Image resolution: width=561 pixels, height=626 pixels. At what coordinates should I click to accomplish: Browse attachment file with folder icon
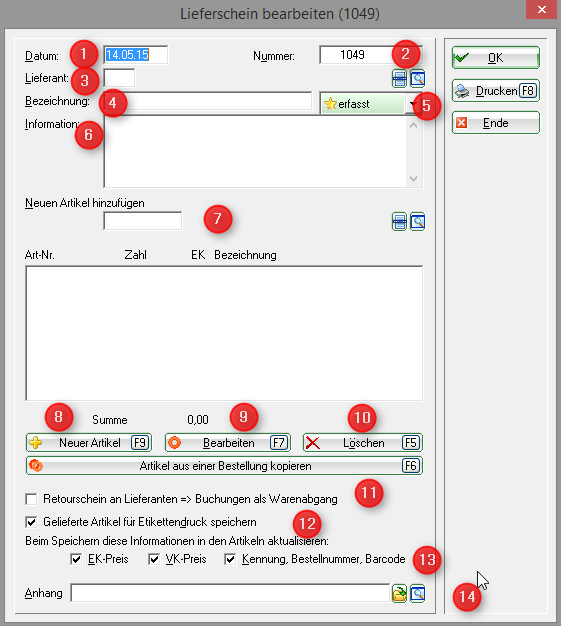pyautogui.click(x=399, y=593)
